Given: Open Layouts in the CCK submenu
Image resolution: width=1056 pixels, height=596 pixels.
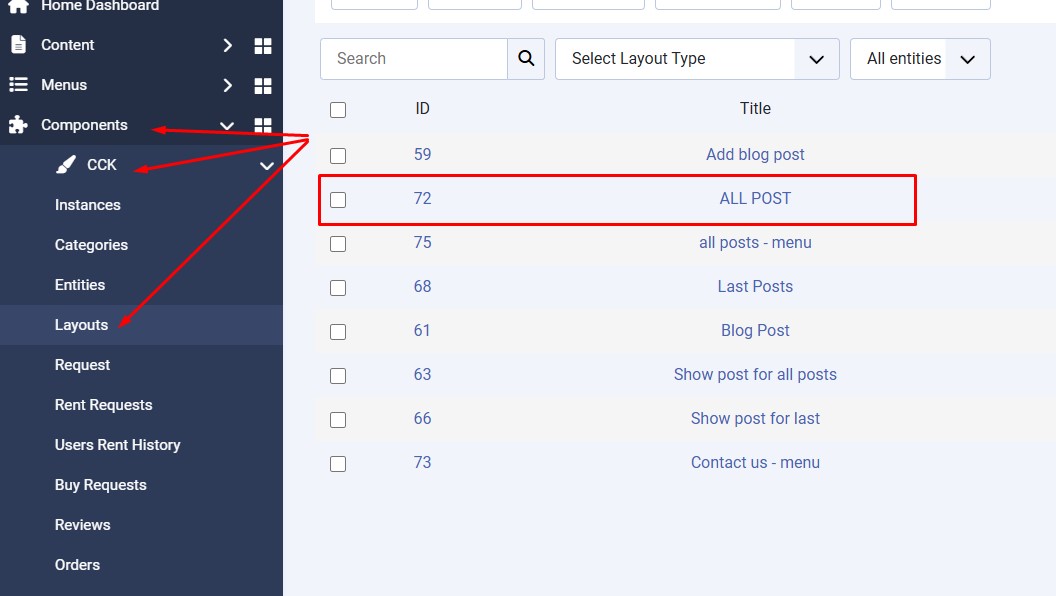Looking at the screenshot, I should pyautogui.click(x=81, y=325).
